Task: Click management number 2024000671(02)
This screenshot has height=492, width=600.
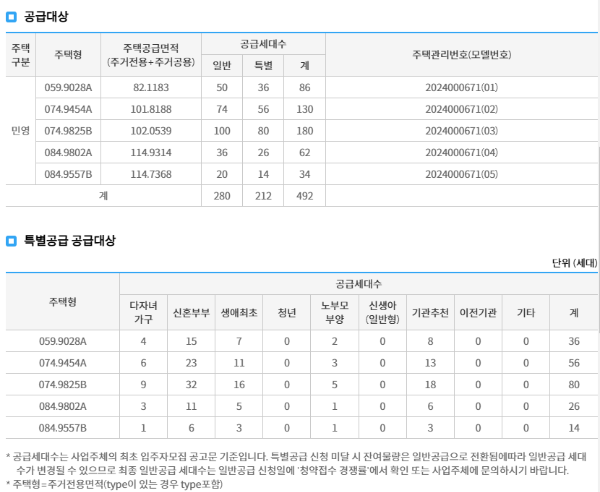Action: pyautogui.click(x=461, y=109)
